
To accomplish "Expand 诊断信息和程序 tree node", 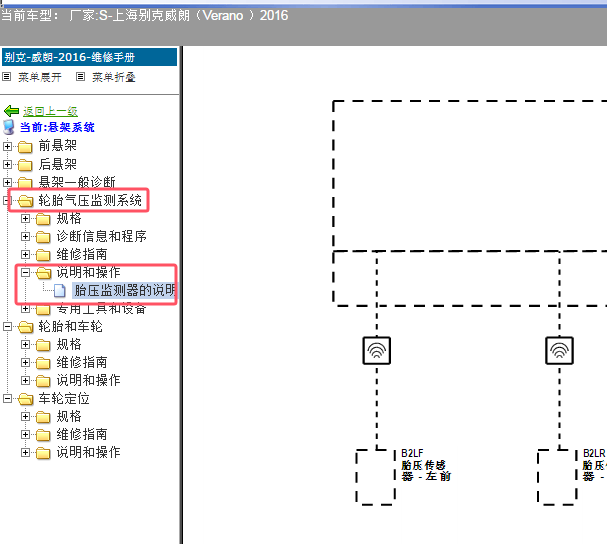I will coord(26,237).
